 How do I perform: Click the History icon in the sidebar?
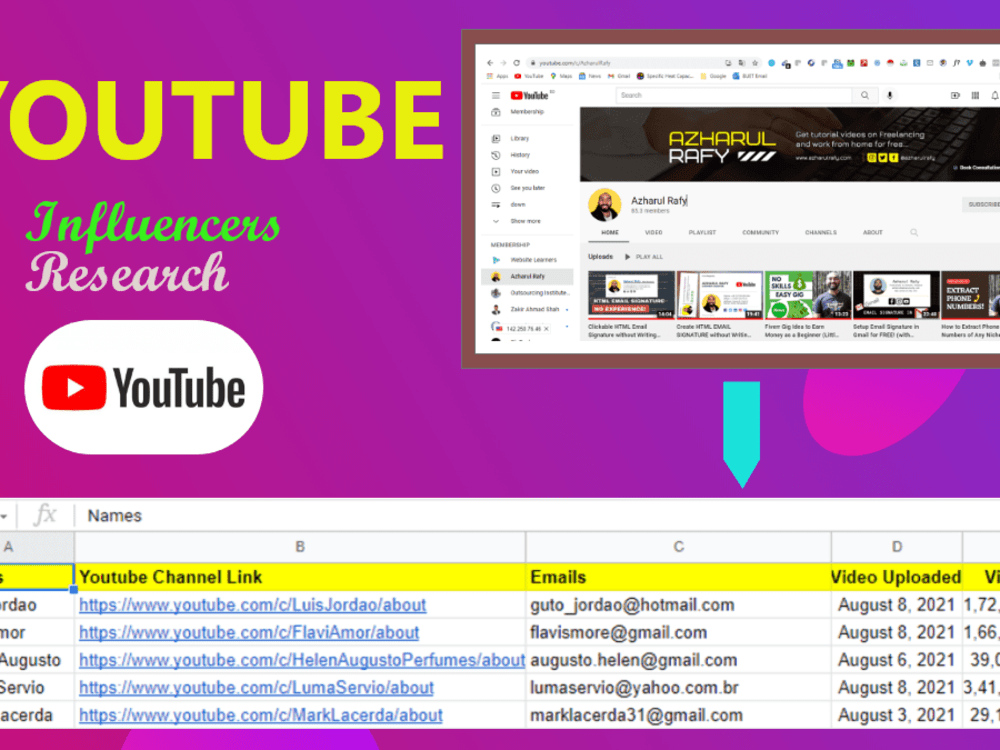click(x=495, y=155)
